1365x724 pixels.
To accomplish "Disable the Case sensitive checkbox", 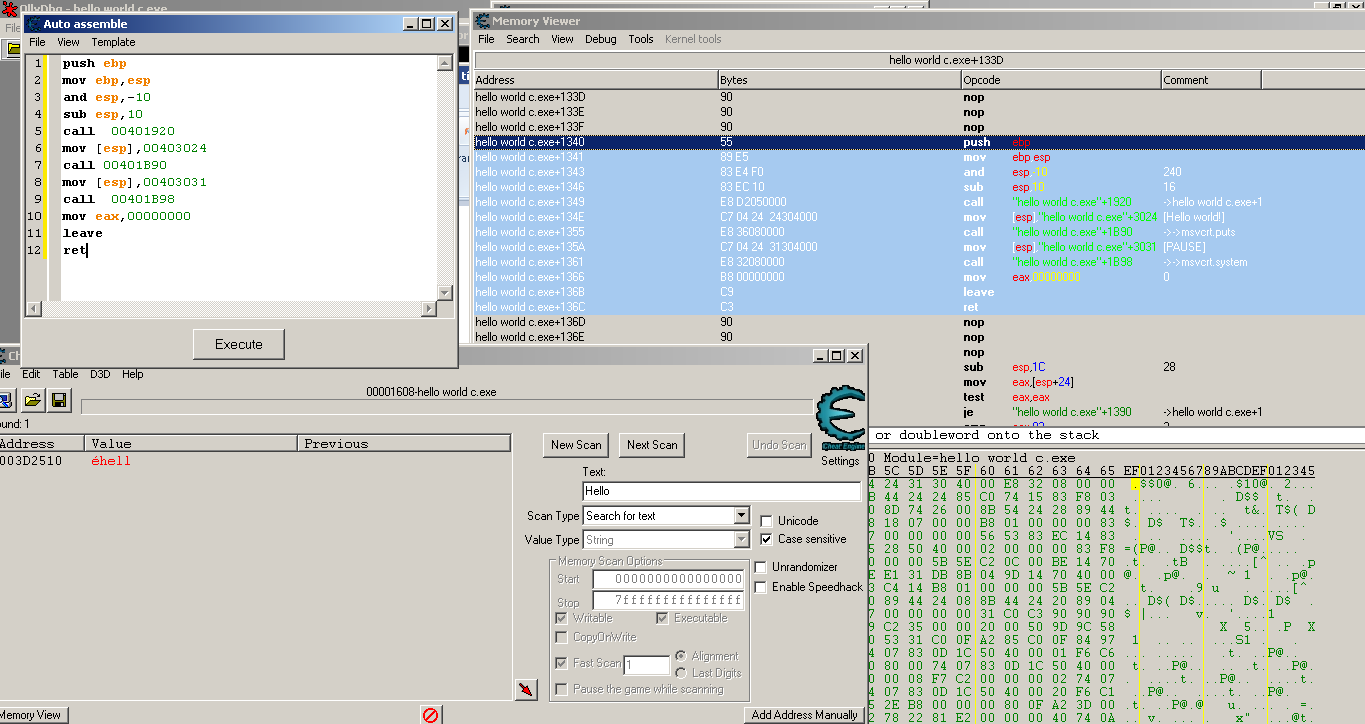I will click(766, 539).
